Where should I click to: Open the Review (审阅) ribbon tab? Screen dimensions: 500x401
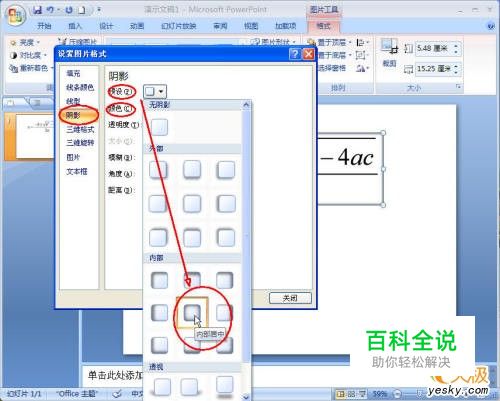tap(220, 26)
